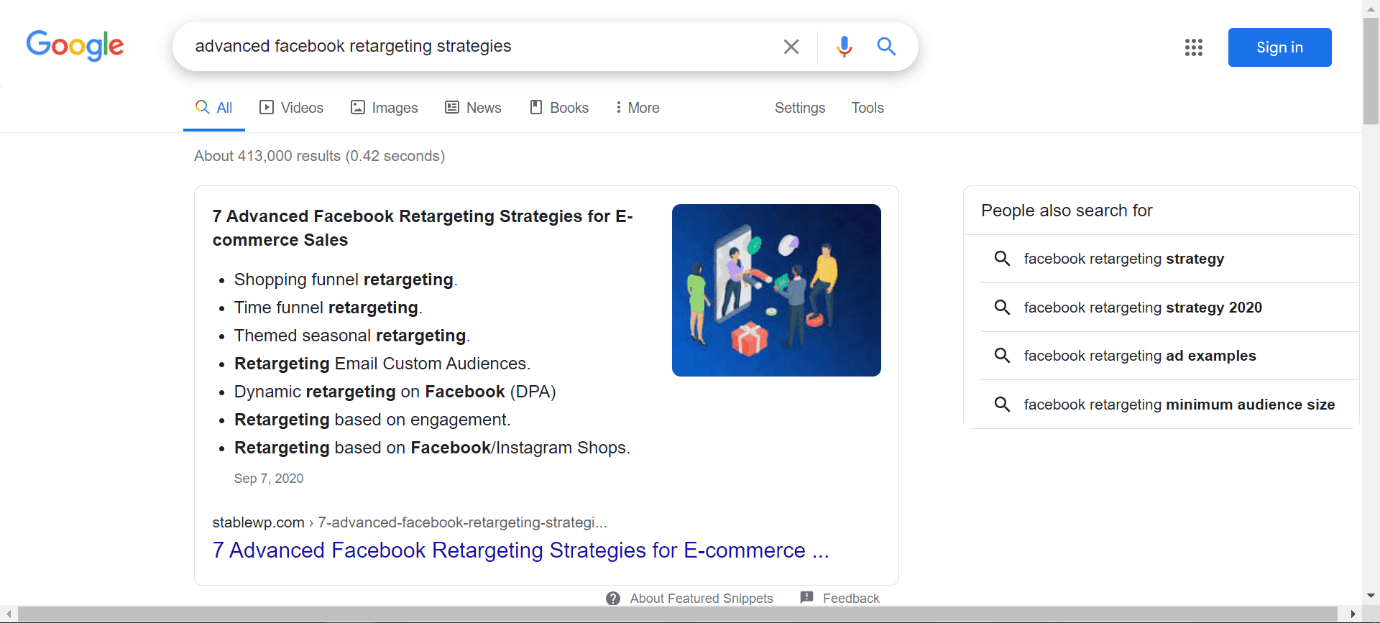
Task: Submit search using the magnifier icon
Action: [886, 46]
